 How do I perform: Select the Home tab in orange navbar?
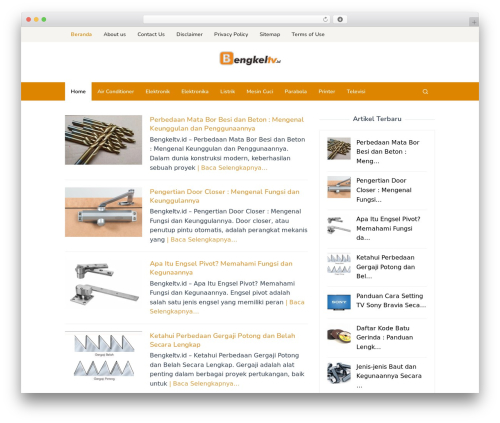(78, 91)
